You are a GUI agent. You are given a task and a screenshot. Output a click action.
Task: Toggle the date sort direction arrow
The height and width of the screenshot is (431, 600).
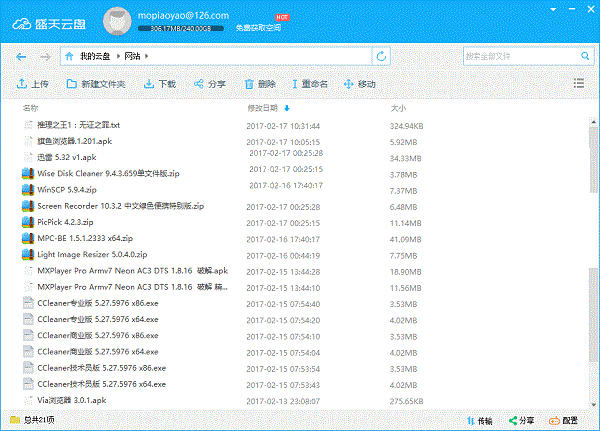pyautogui.click(x=287, y=108)
